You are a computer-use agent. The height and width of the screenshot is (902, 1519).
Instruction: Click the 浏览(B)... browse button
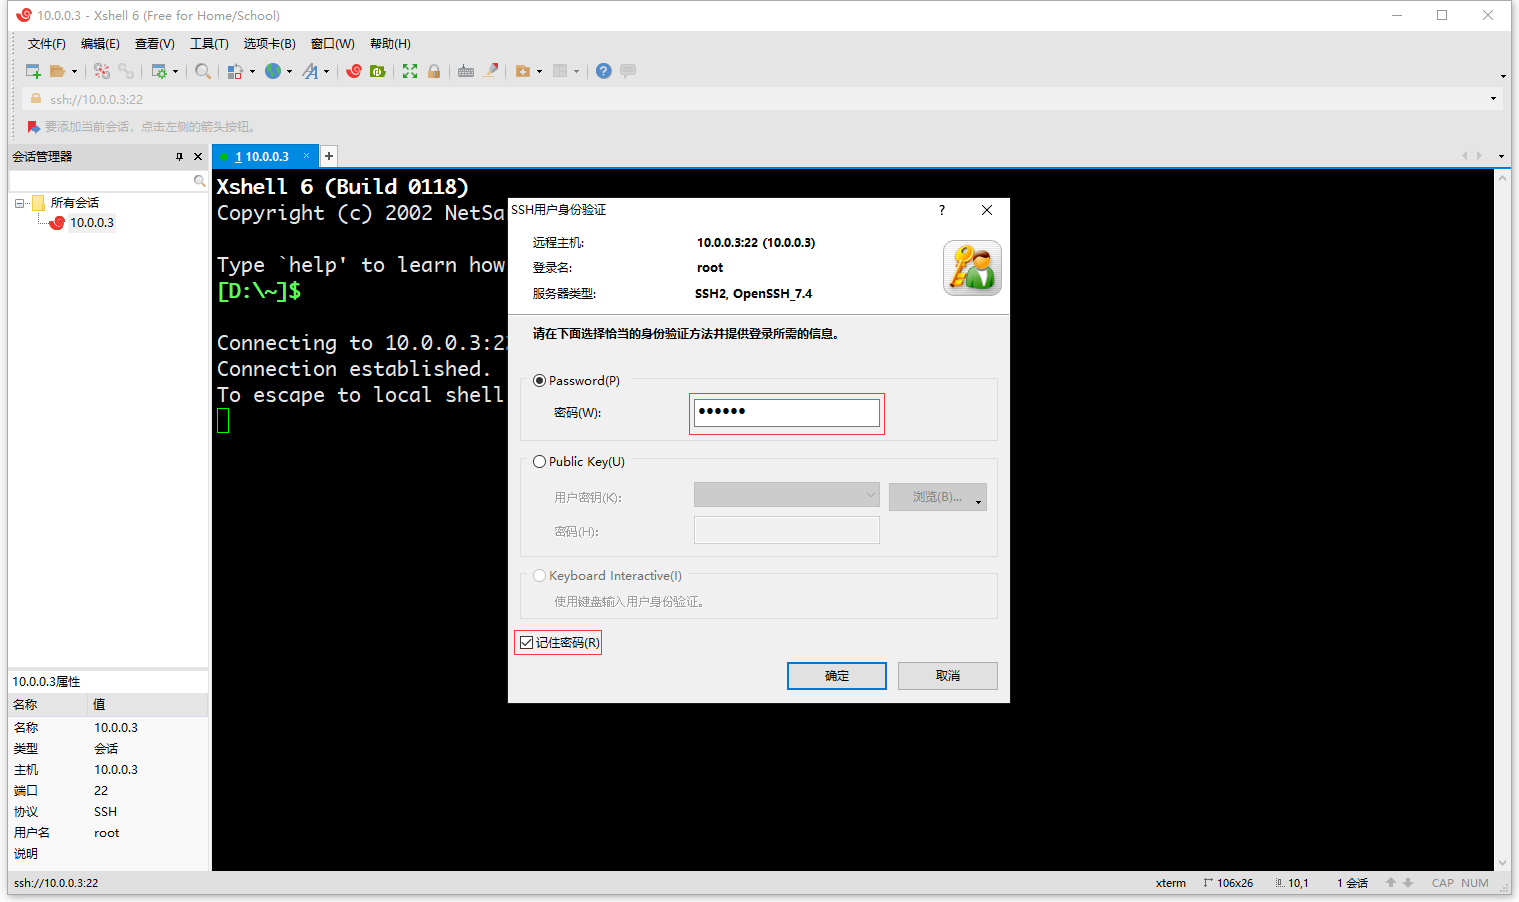coord(938,497)
